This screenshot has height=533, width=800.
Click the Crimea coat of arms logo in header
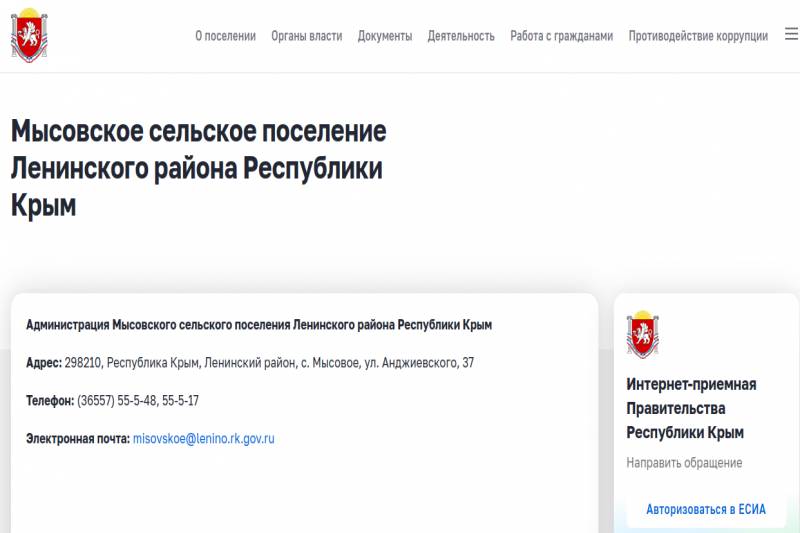(29, 36)
